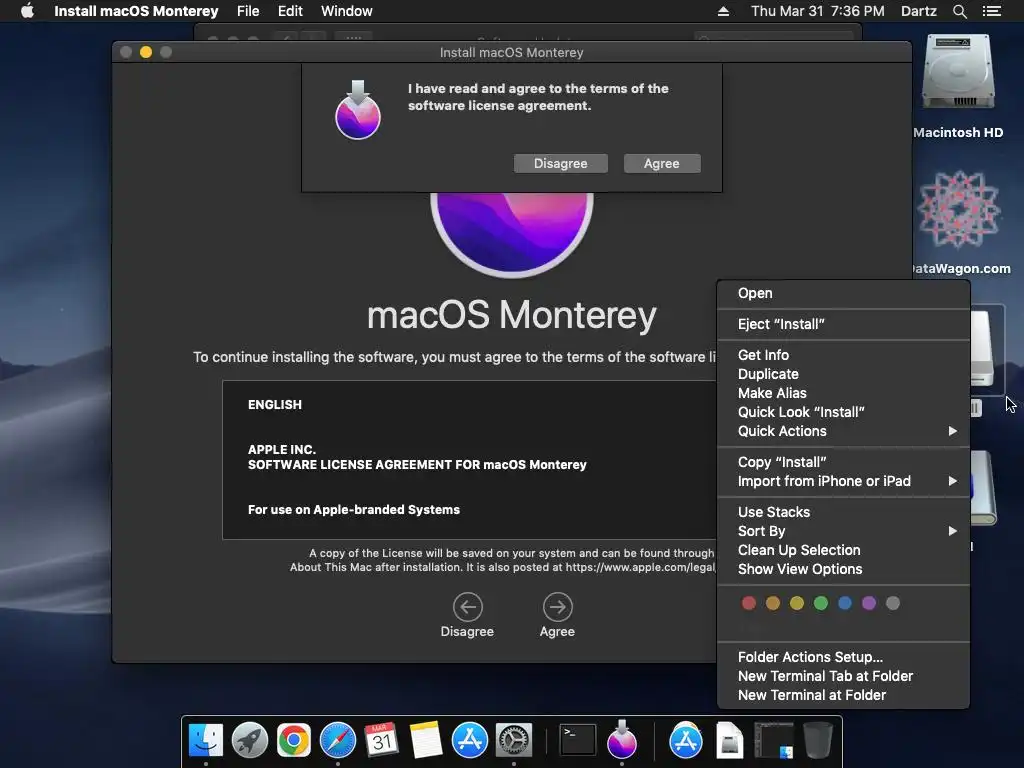This screenshot has height=768, width=1024.
Task: Open System Preferences gear in Dock
Action: [514, 740]
